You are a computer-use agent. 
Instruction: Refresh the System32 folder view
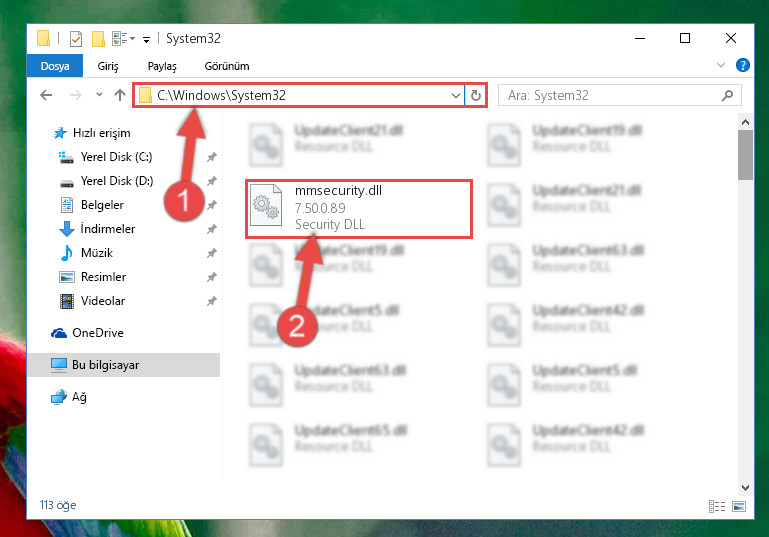(x=475, y=96)
